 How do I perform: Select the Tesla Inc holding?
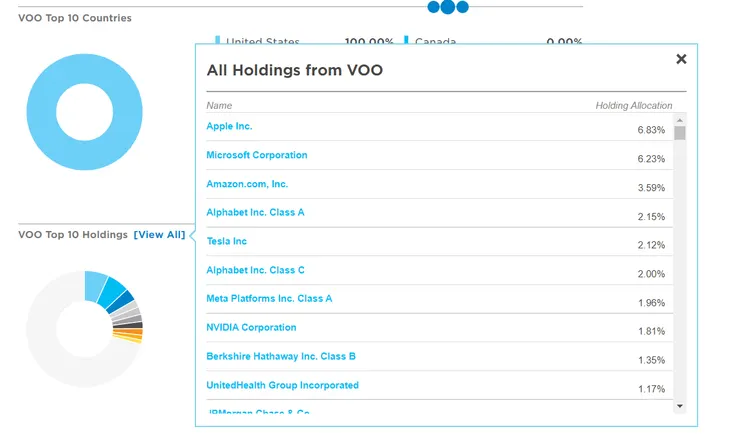pyautogui.click(x=226, y=241)
